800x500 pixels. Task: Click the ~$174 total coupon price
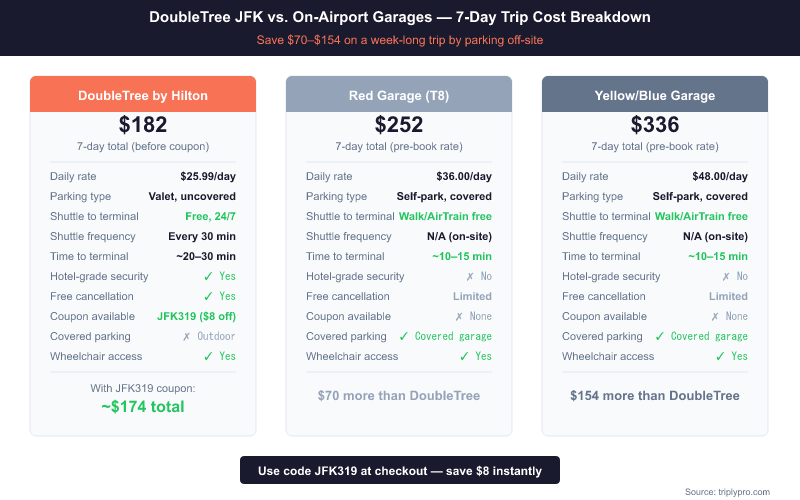point(143,406)
